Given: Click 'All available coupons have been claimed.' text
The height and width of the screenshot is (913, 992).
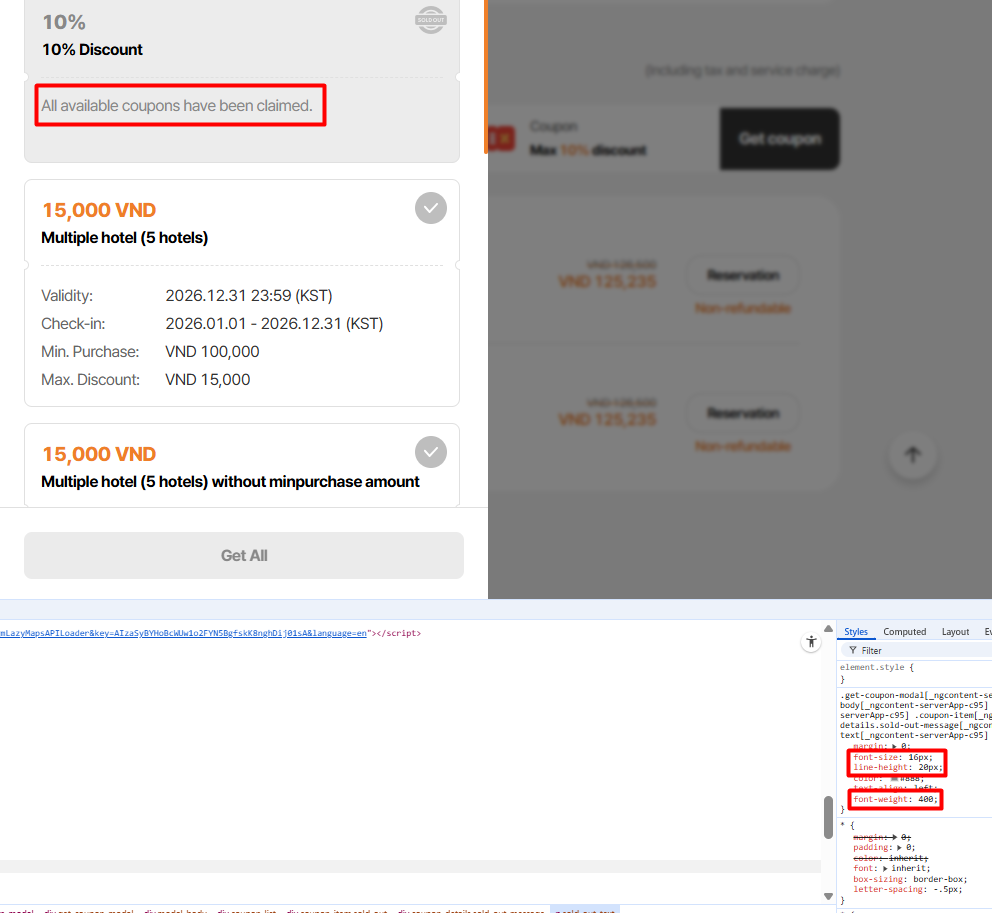Looking at the screenshot, I should tap(177, 106).
